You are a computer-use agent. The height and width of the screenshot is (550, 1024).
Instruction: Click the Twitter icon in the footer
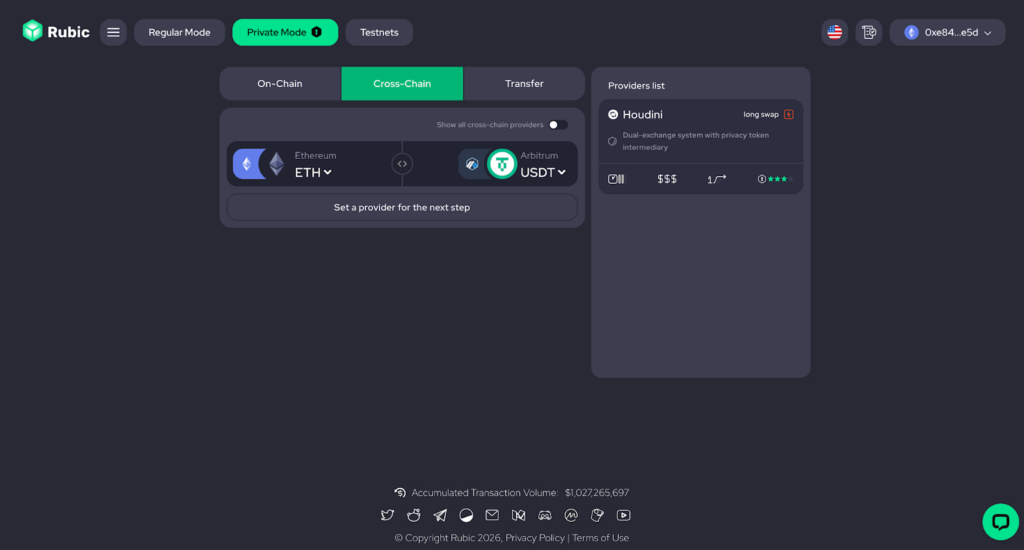click(x=387, y=515)
